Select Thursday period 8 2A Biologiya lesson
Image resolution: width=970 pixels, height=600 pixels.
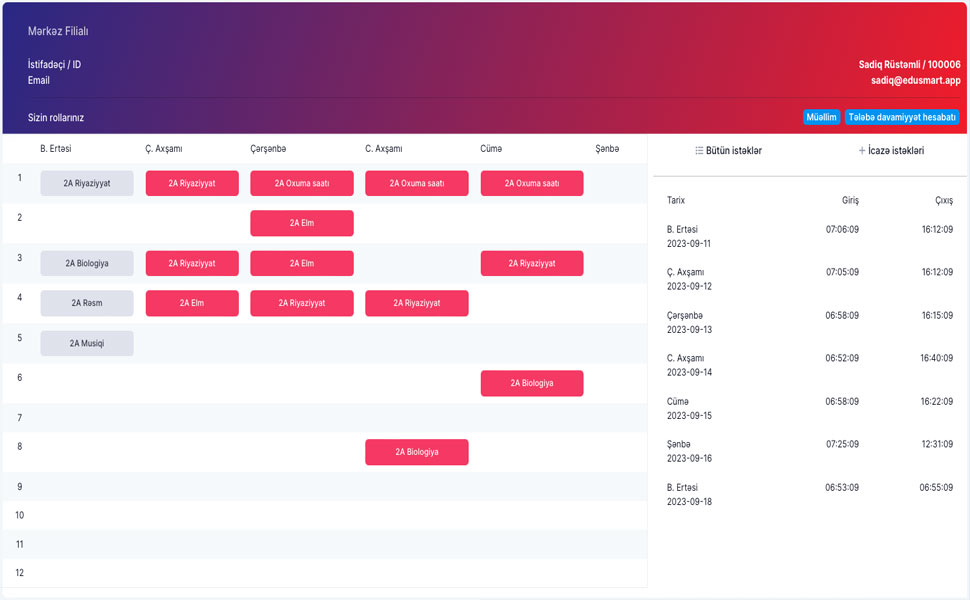coord(416,452)
